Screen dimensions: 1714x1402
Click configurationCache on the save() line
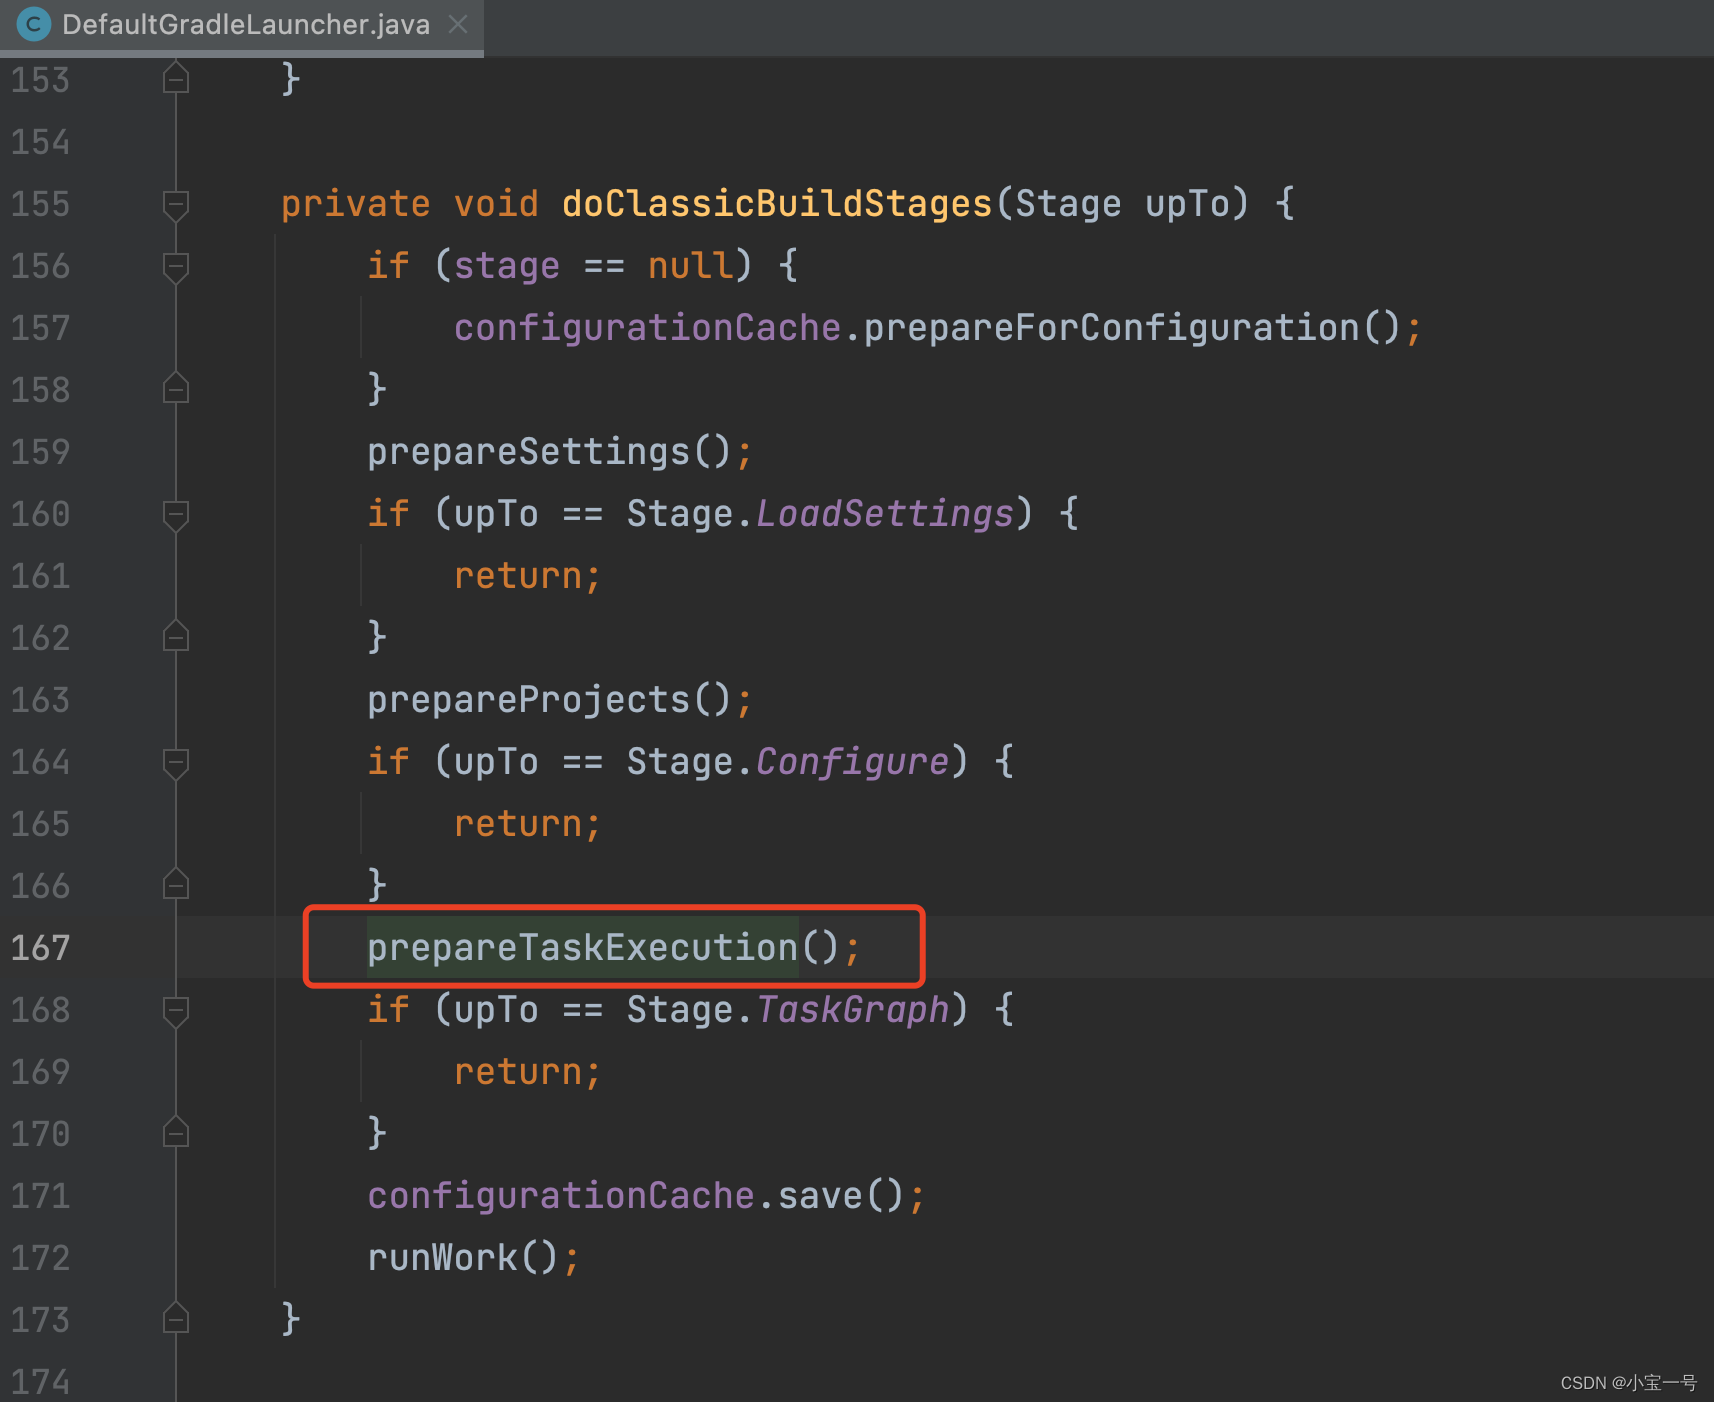(x=561, y=1195)
